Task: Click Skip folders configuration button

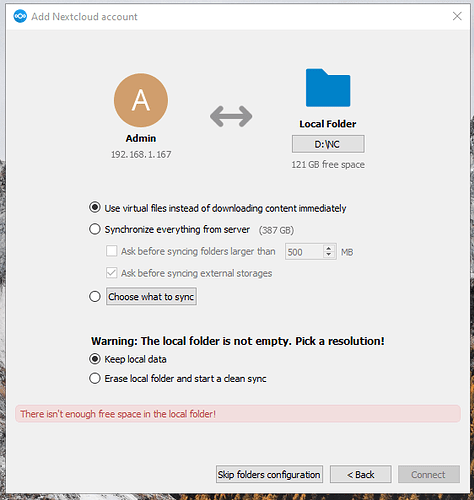Action: click(269, 474)
